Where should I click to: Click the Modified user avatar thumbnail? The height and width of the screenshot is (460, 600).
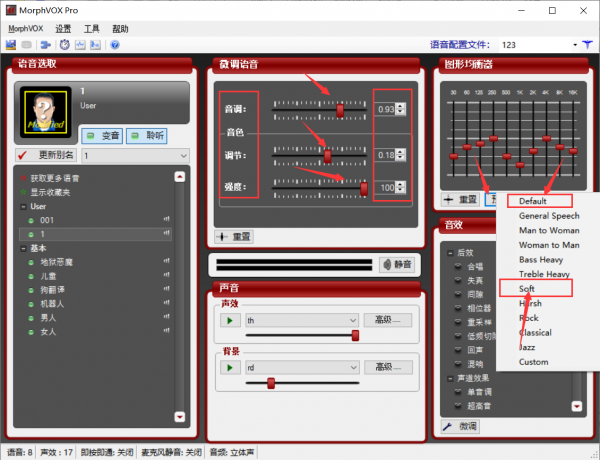pos(46,111)
